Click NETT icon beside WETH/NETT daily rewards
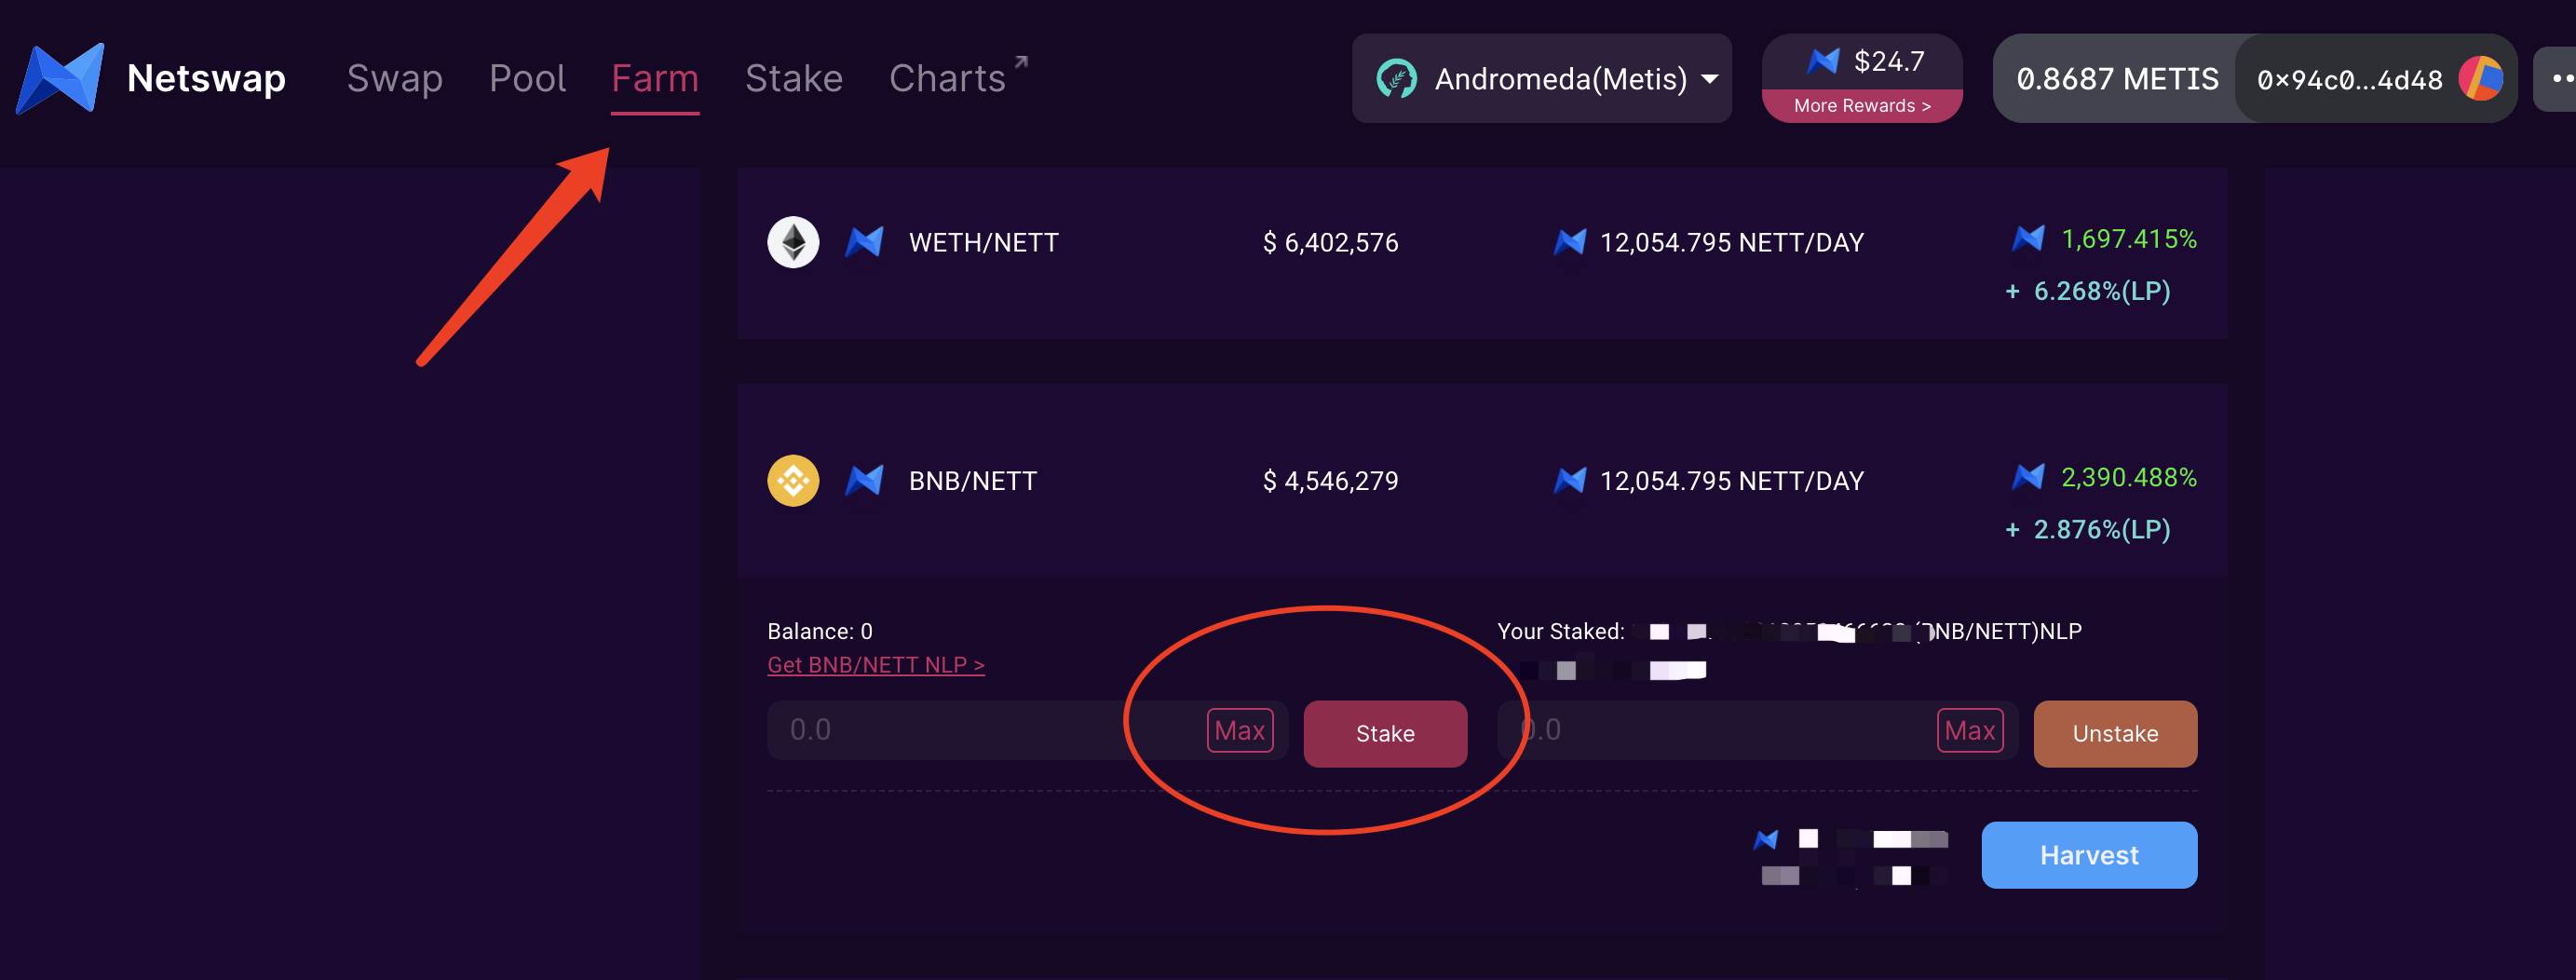The height and width of the screenshot is (980, 2576). 1569,242
